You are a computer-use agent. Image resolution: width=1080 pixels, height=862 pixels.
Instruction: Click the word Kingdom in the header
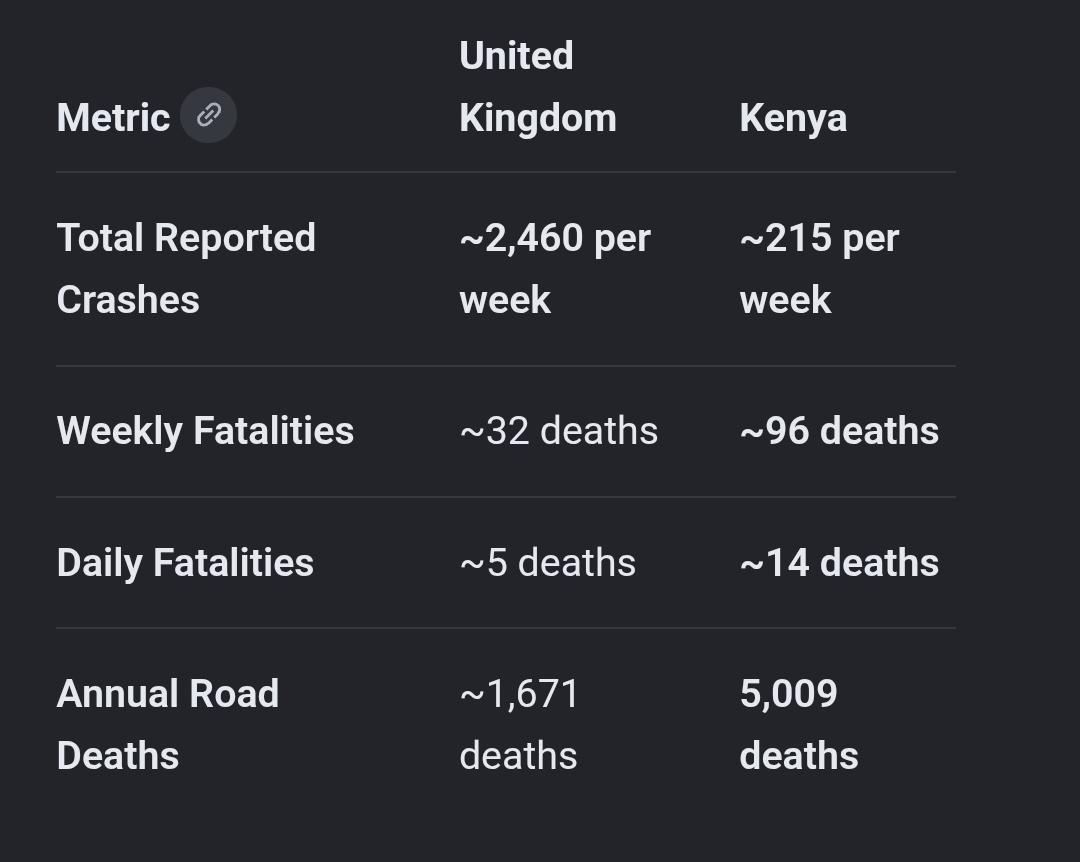(x=537, y=119)
